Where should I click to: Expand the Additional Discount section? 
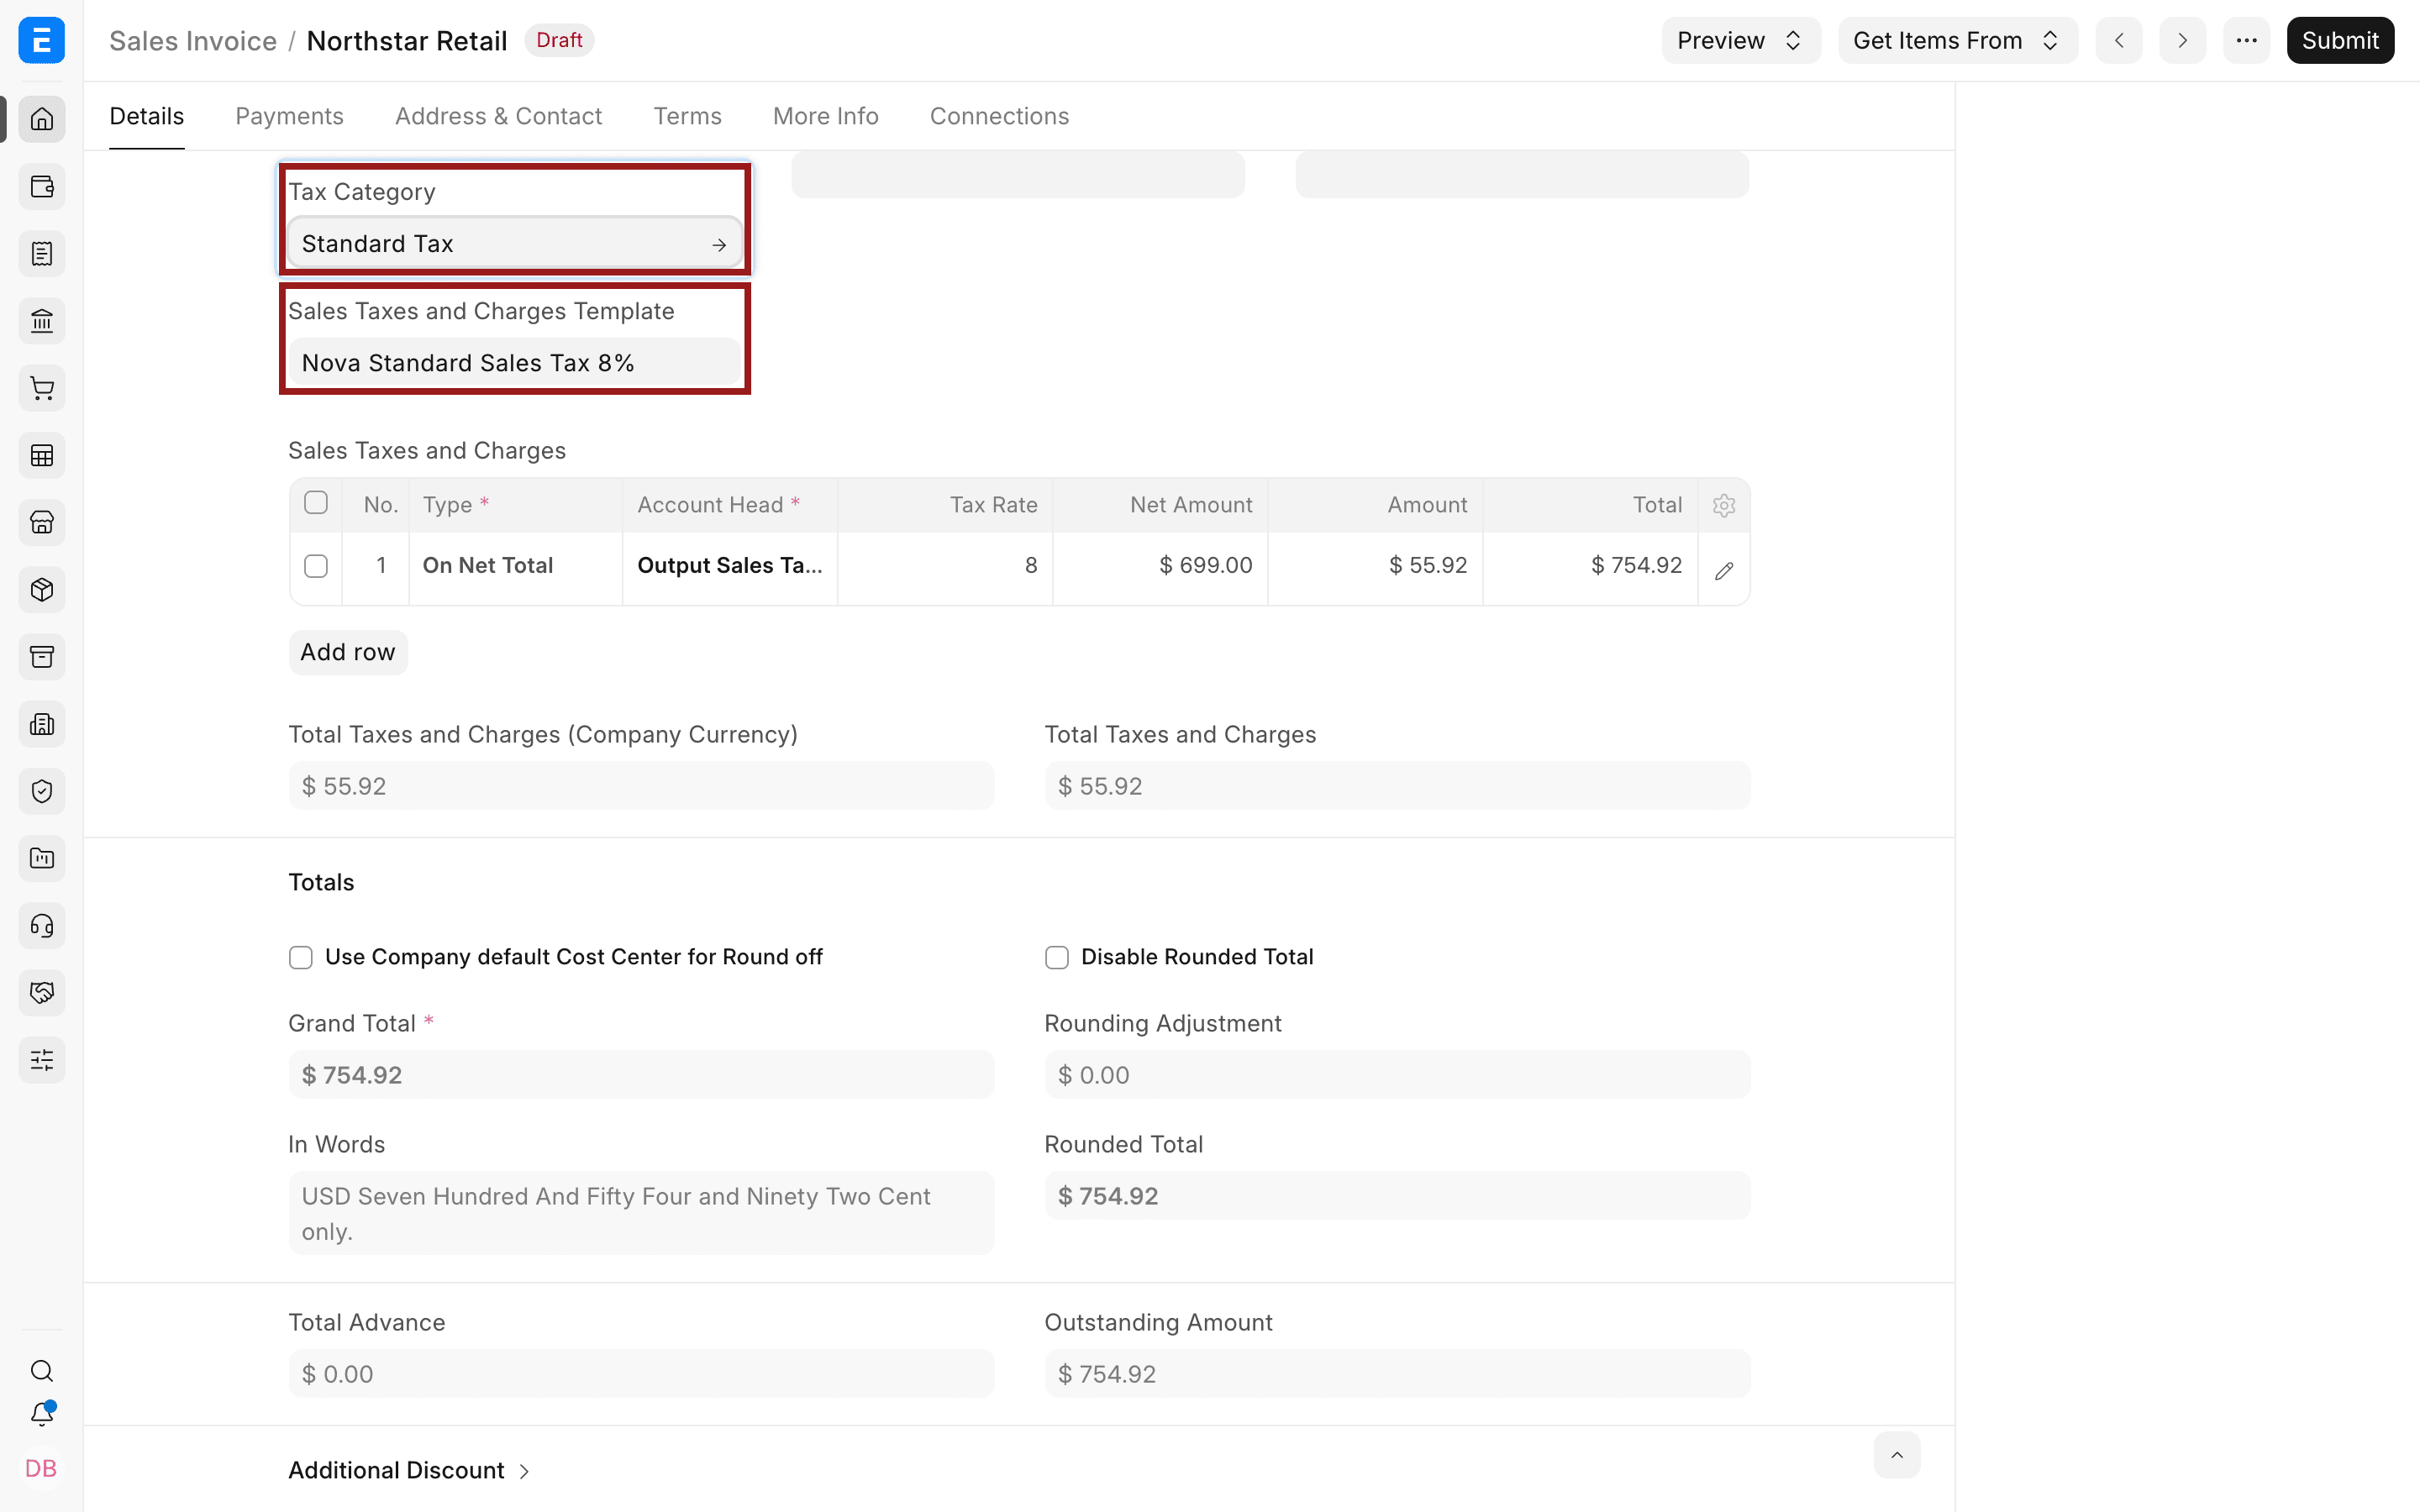click(x=410, y=1470)
